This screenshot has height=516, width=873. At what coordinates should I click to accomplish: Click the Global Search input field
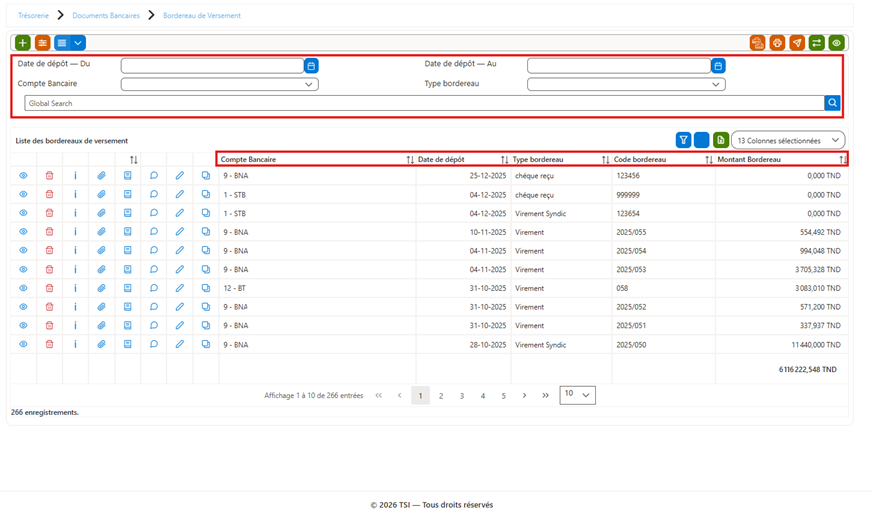(x=424, y=103)
